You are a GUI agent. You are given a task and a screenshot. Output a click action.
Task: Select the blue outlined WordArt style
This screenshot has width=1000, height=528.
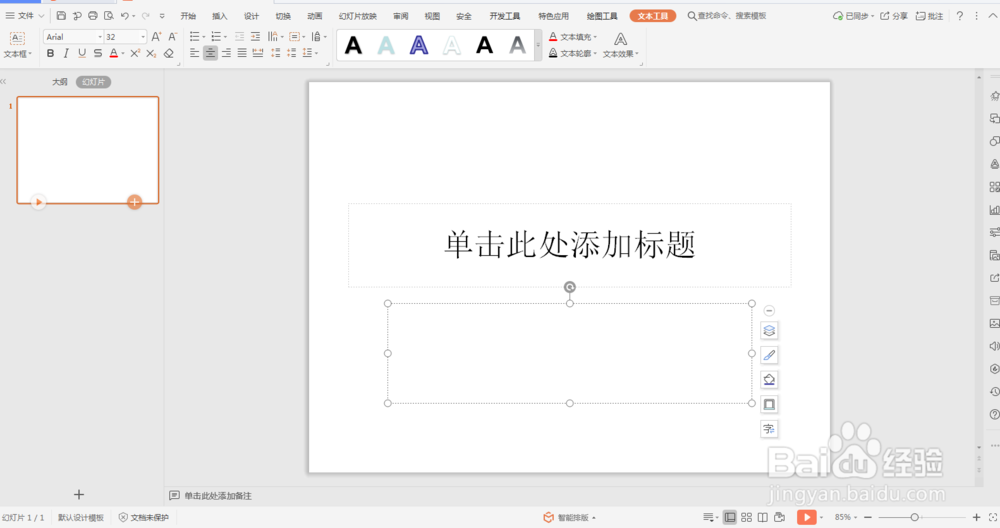pos(418,45)
